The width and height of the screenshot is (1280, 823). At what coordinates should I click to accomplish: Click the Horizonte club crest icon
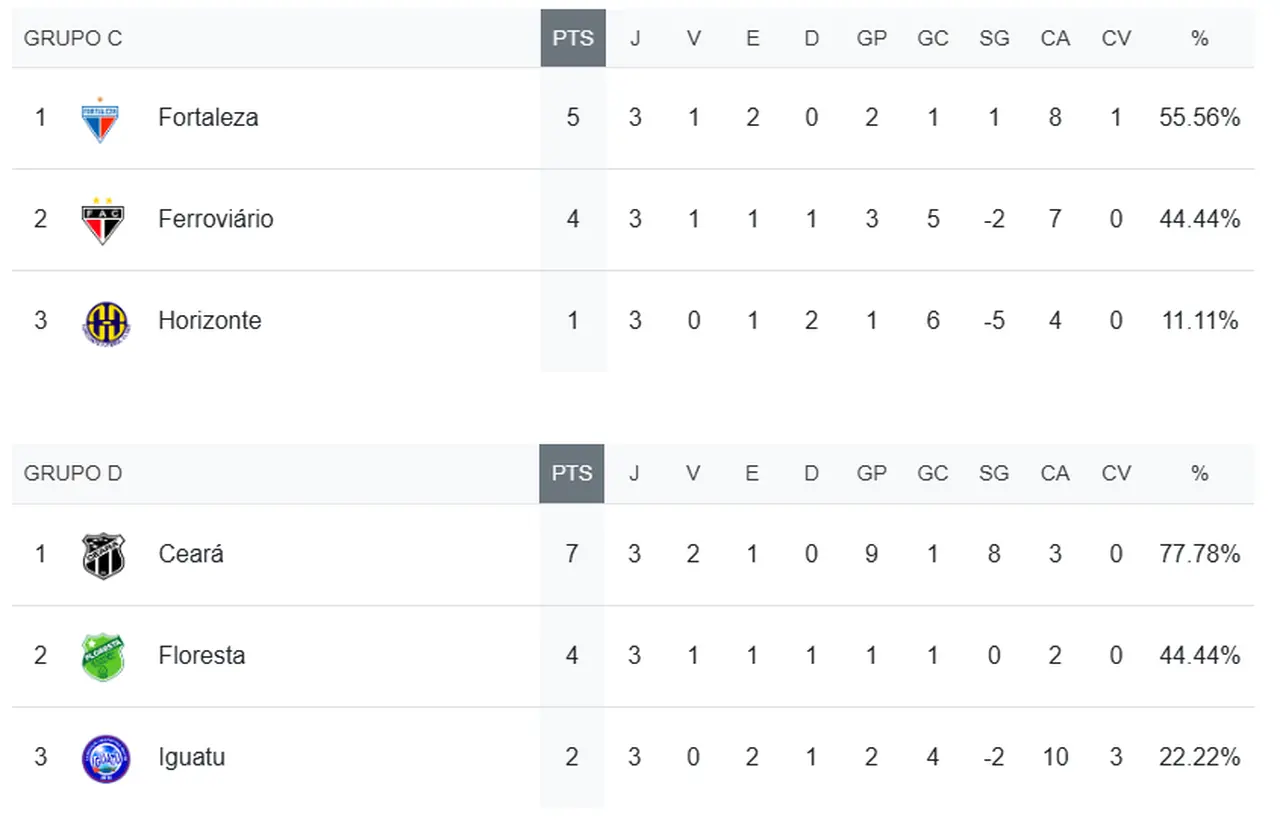click(x=103, y=322)
